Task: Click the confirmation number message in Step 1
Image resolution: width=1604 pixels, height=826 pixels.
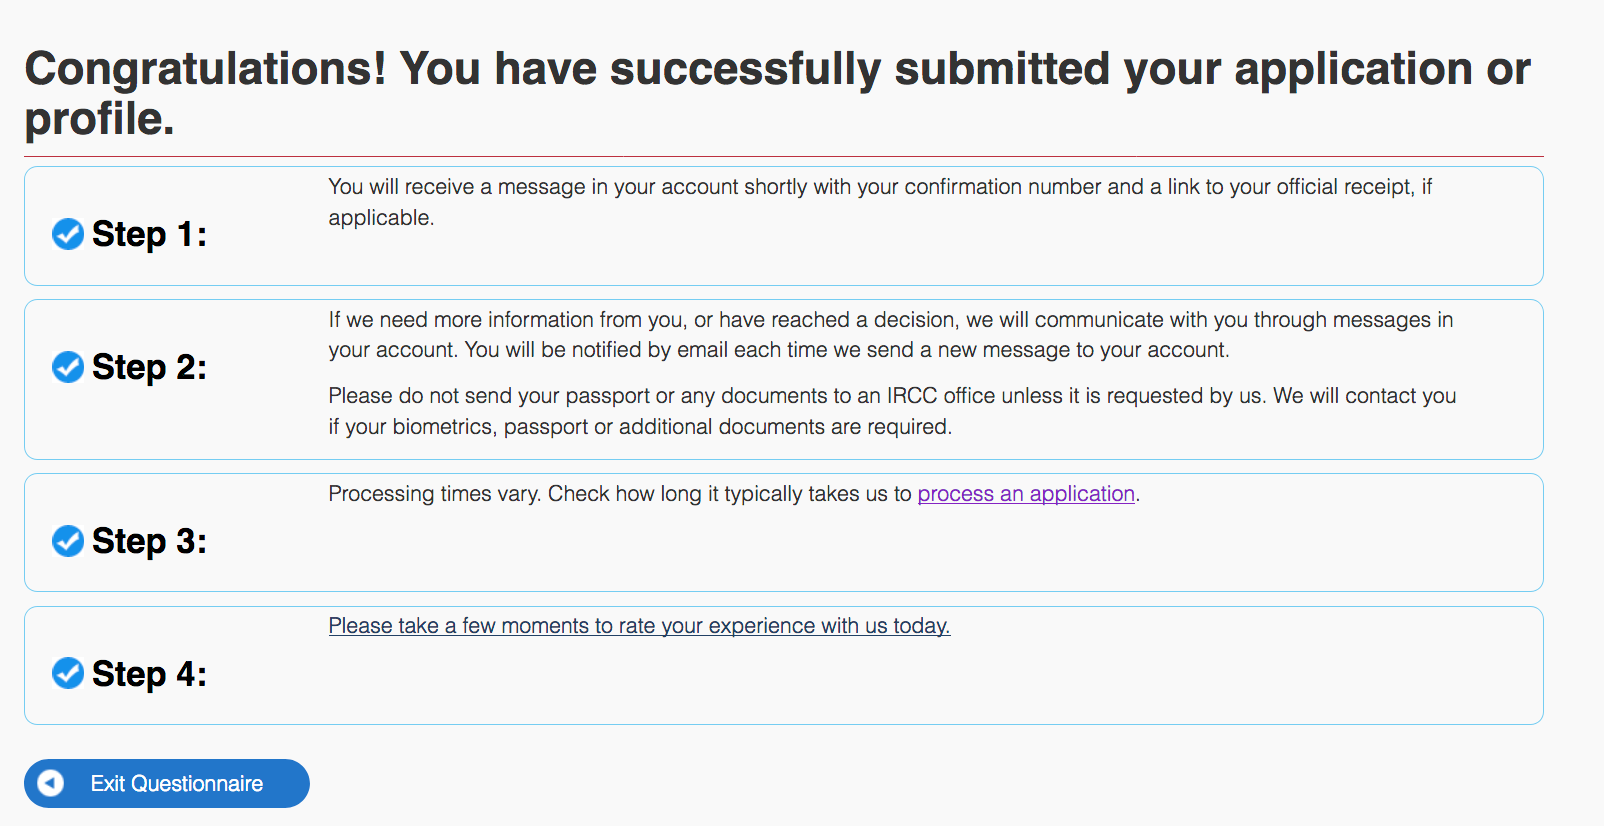Action: click(880, 202)
